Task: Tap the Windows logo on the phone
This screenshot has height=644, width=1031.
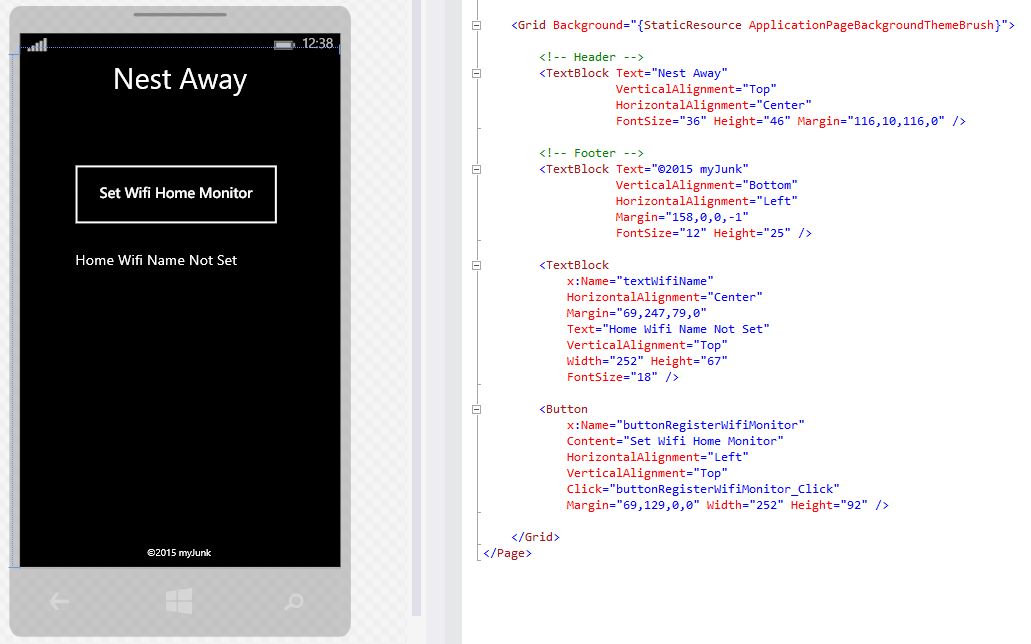Action: point(179,601)
